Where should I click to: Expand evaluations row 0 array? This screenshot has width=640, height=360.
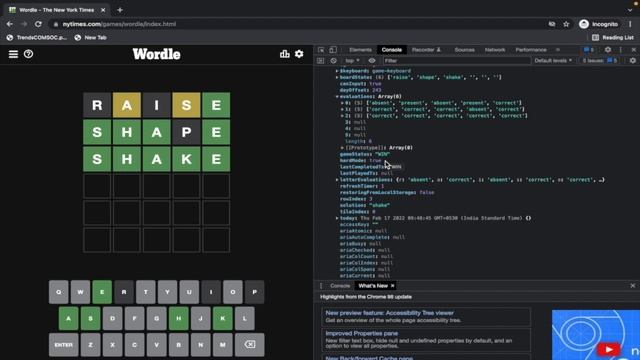342,103
